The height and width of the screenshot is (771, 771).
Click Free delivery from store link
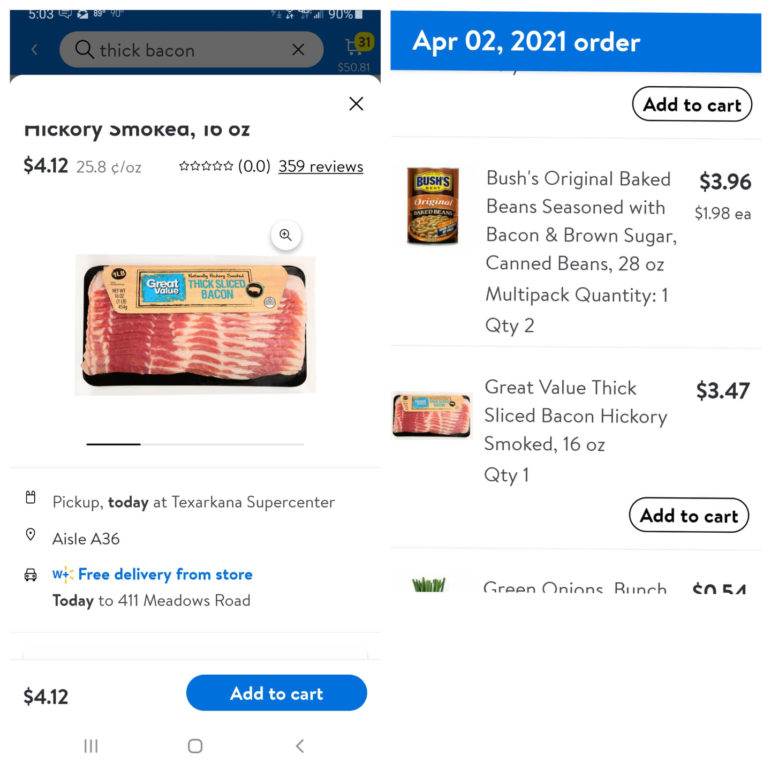pos(164,574)
